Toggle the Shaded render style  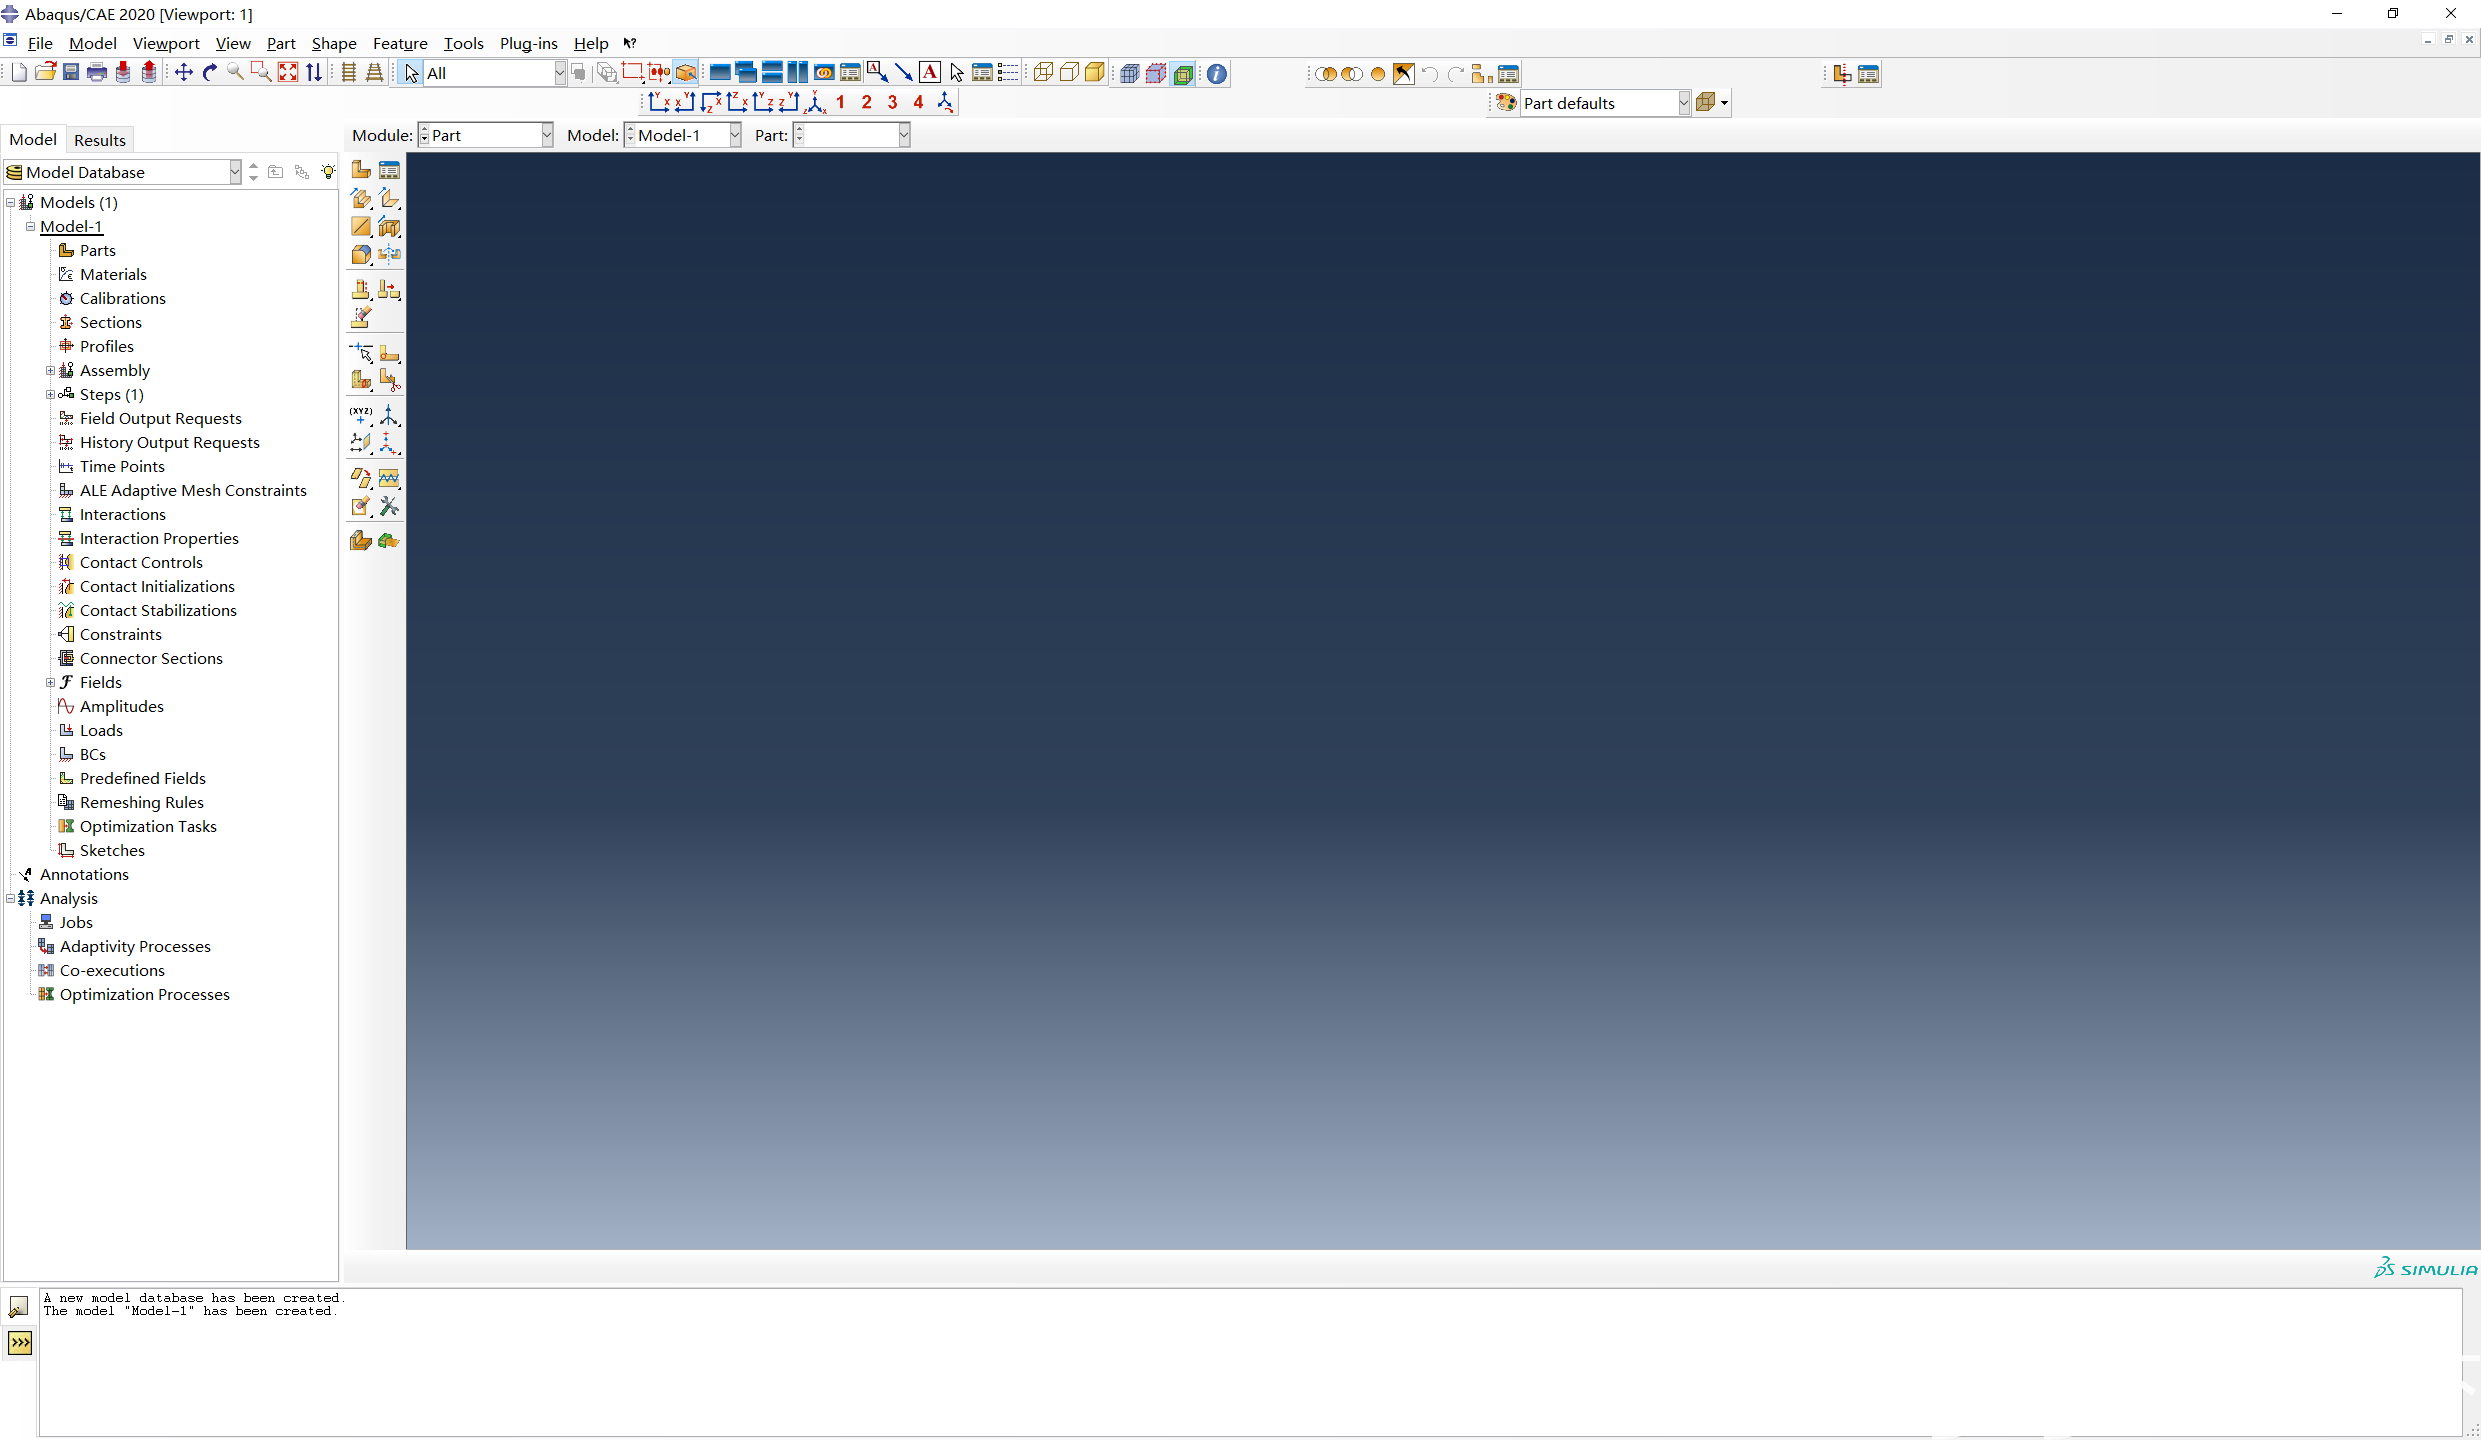[1095, 73]
